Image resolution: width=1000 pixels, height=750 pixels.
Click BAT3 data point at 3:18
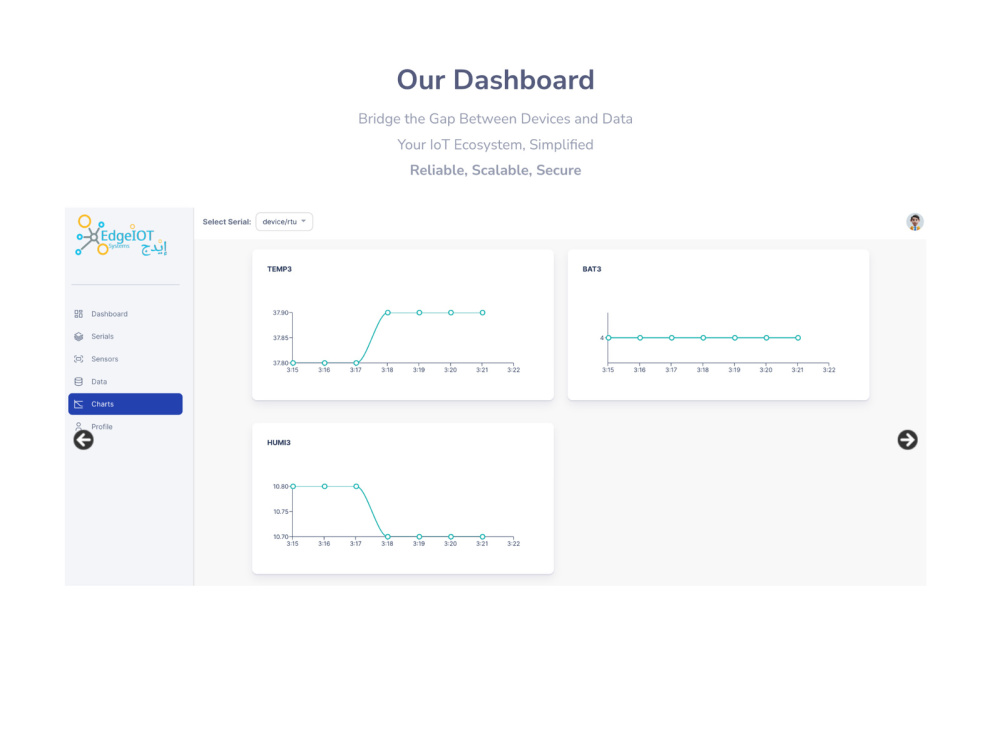tap(703, 338)
